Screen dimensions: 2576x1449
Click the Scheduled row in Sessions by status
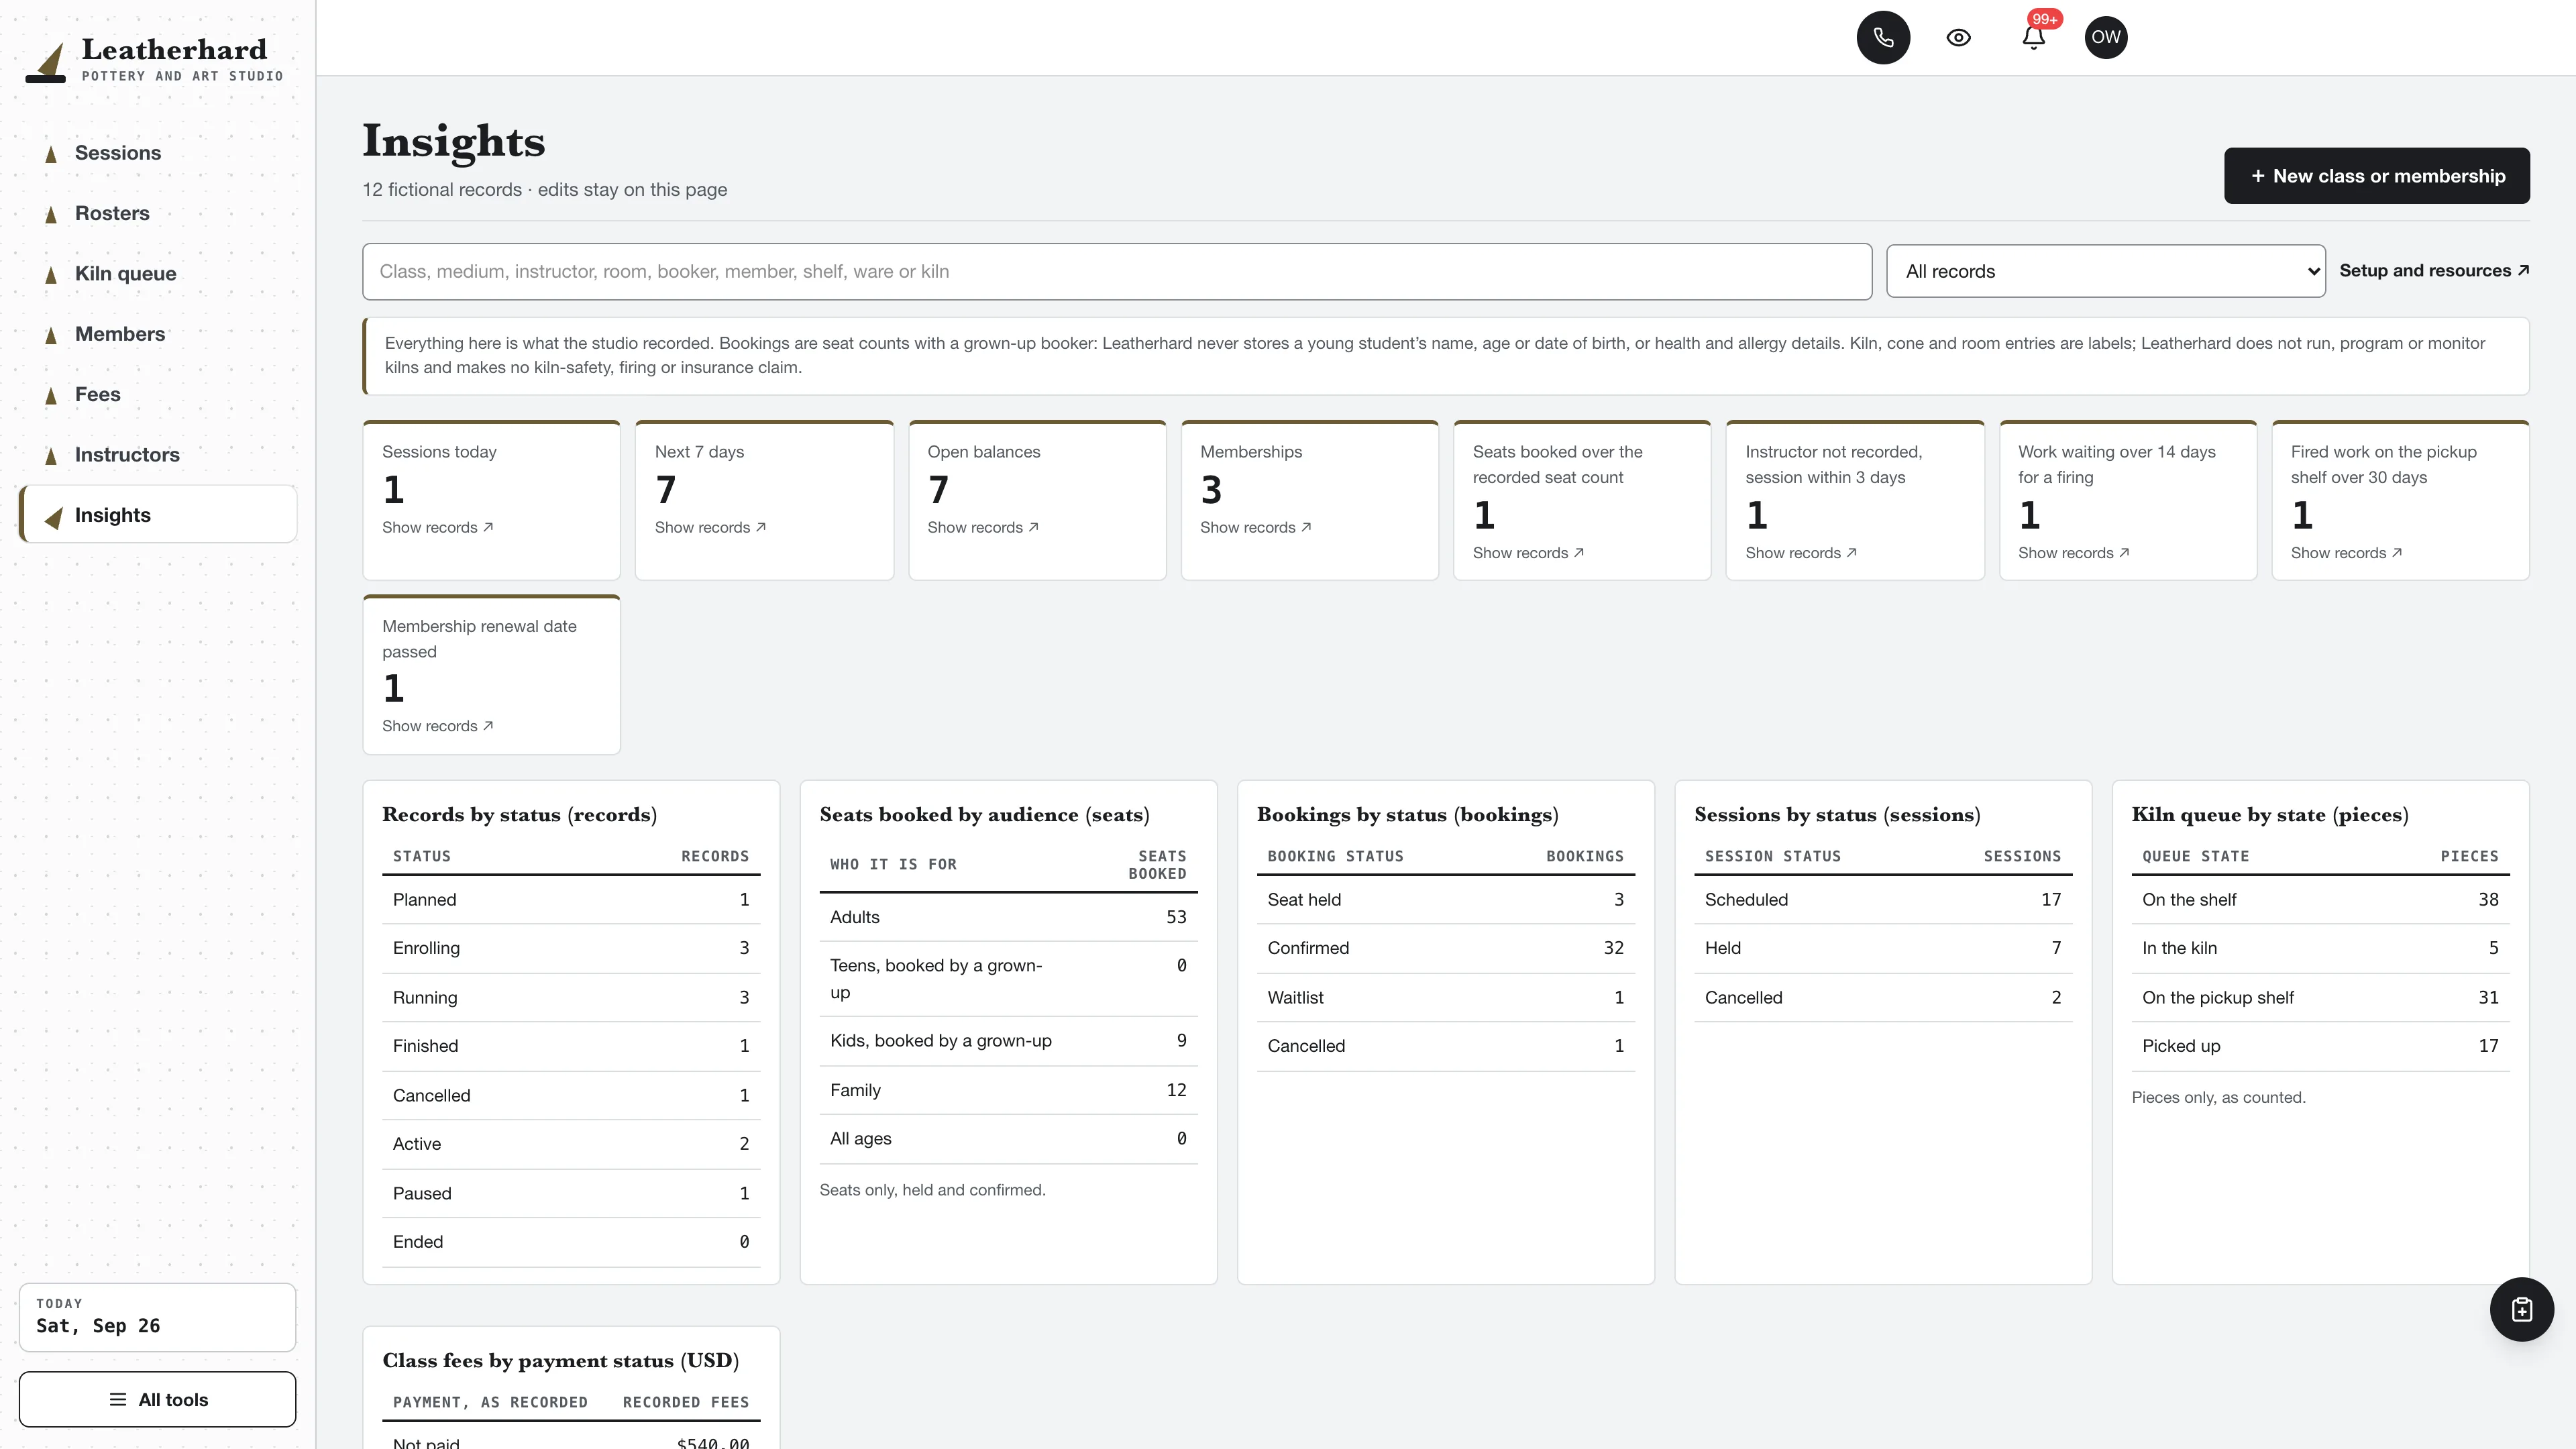tap(1883, 899)
